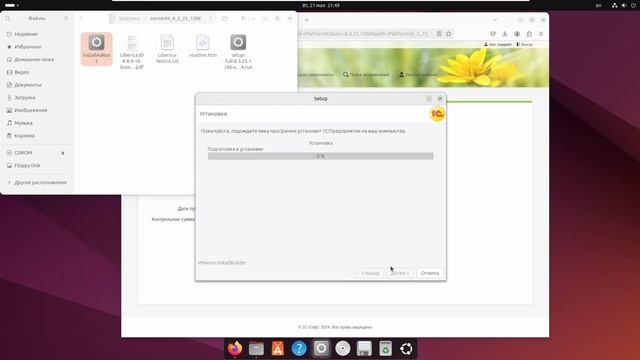Open Firefox list all tabs dropdown

point(495,20)
